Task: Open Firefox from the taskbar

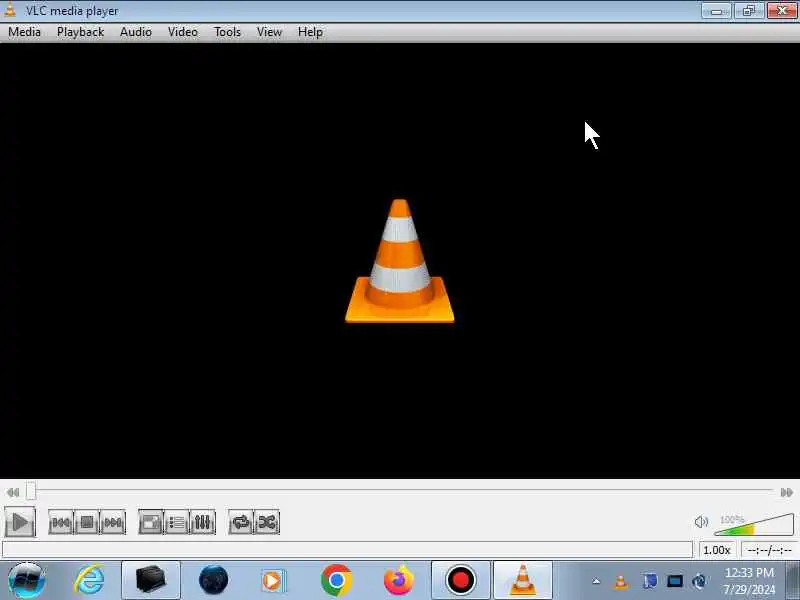Action: point(398,580)
